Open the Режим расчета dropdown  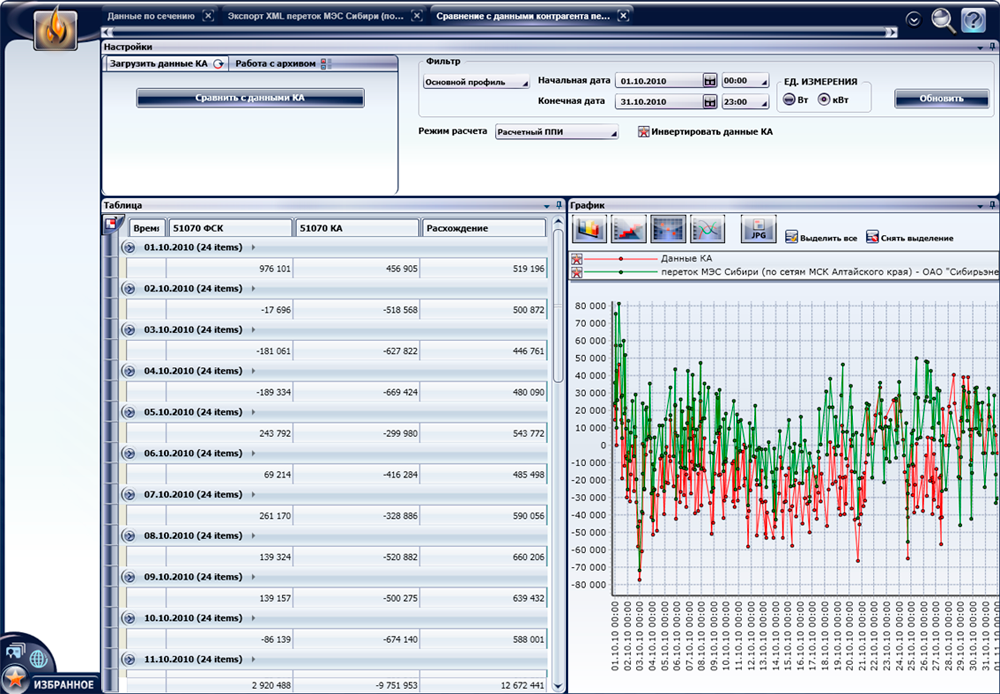pyautogui.click(x=557, y=132)
